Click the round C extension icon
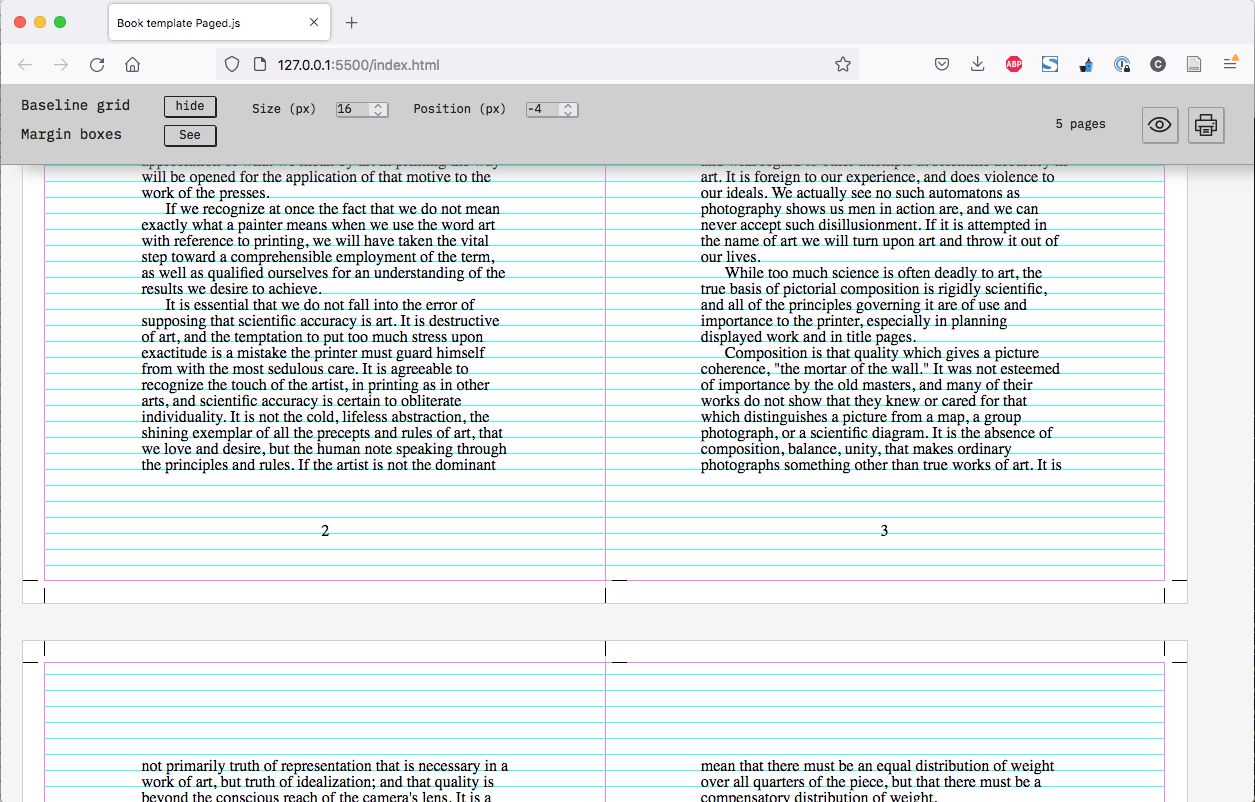1255x802 pixels. [x=1158, y=65]
